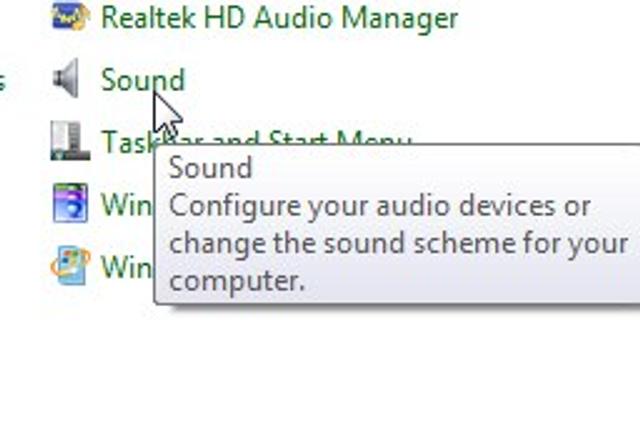This screenshot has width=640, height=423.
Task: Click empty space right of Realtek HD Audio Manager
Action: tap(550, 17)
